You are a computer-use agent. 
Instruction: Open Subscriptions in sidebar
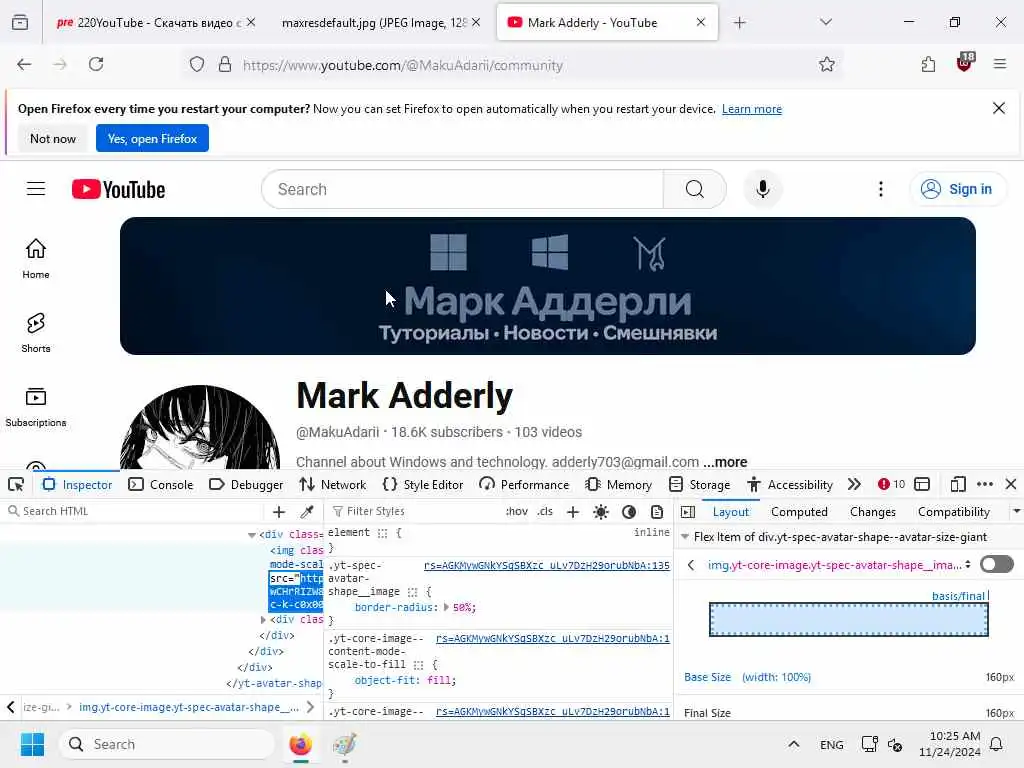tap(36, 407)
